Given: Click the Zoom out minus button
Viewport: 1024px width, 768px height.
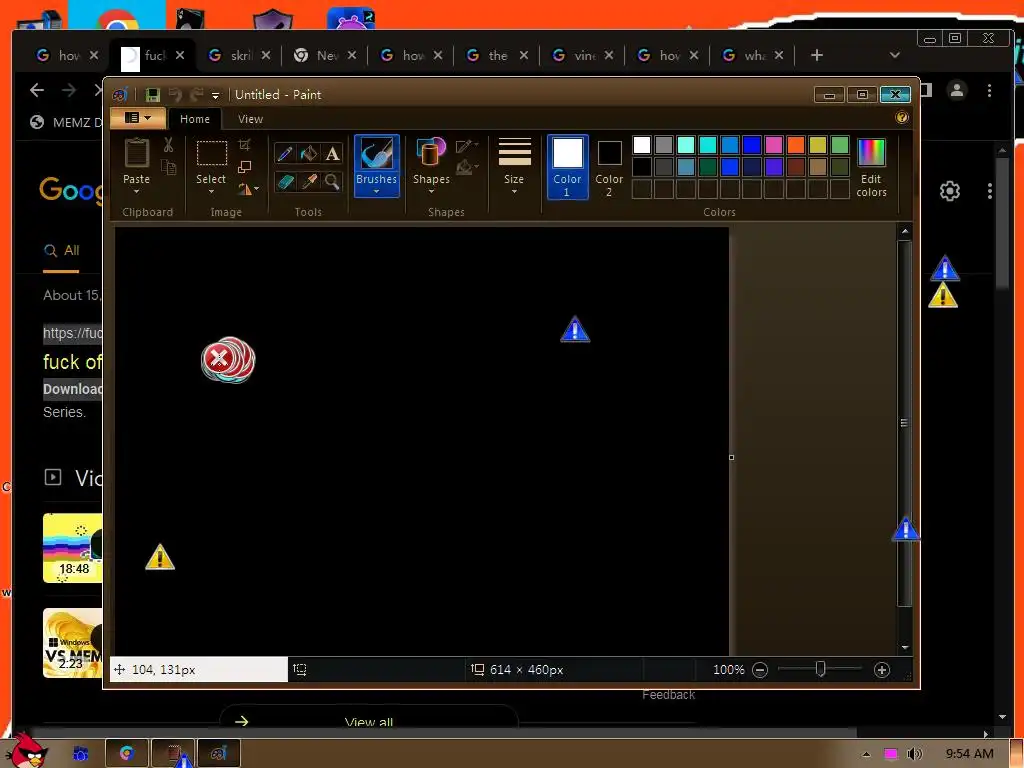Looking at the screenshot, I should tap(760, 670).
